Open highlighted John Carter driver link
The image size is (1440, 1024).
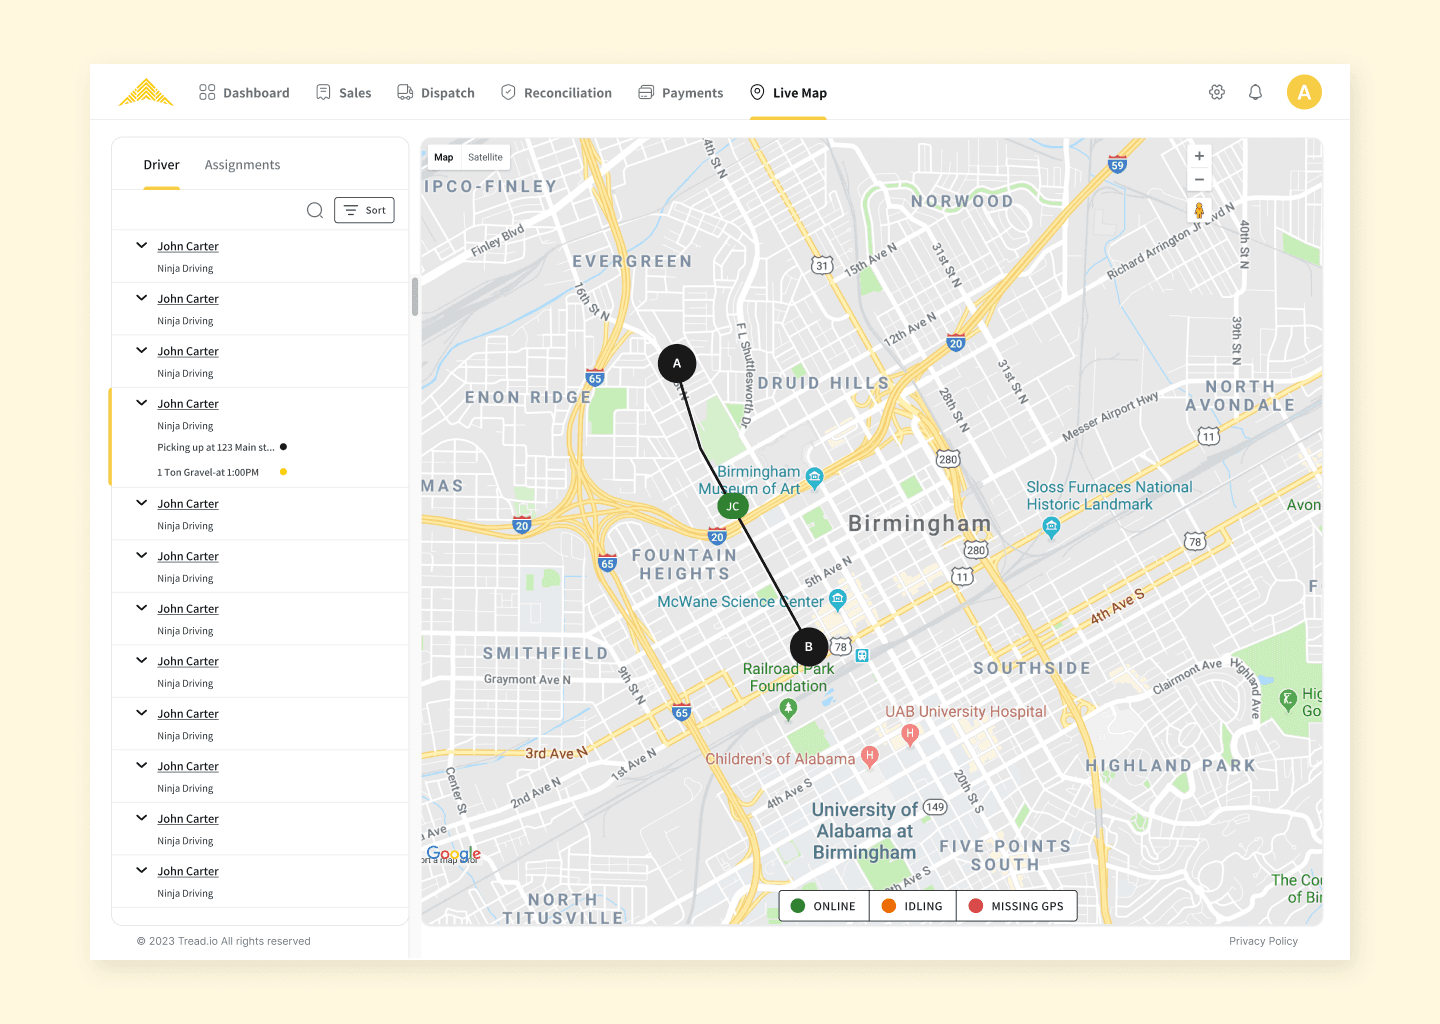click(188, 404)
